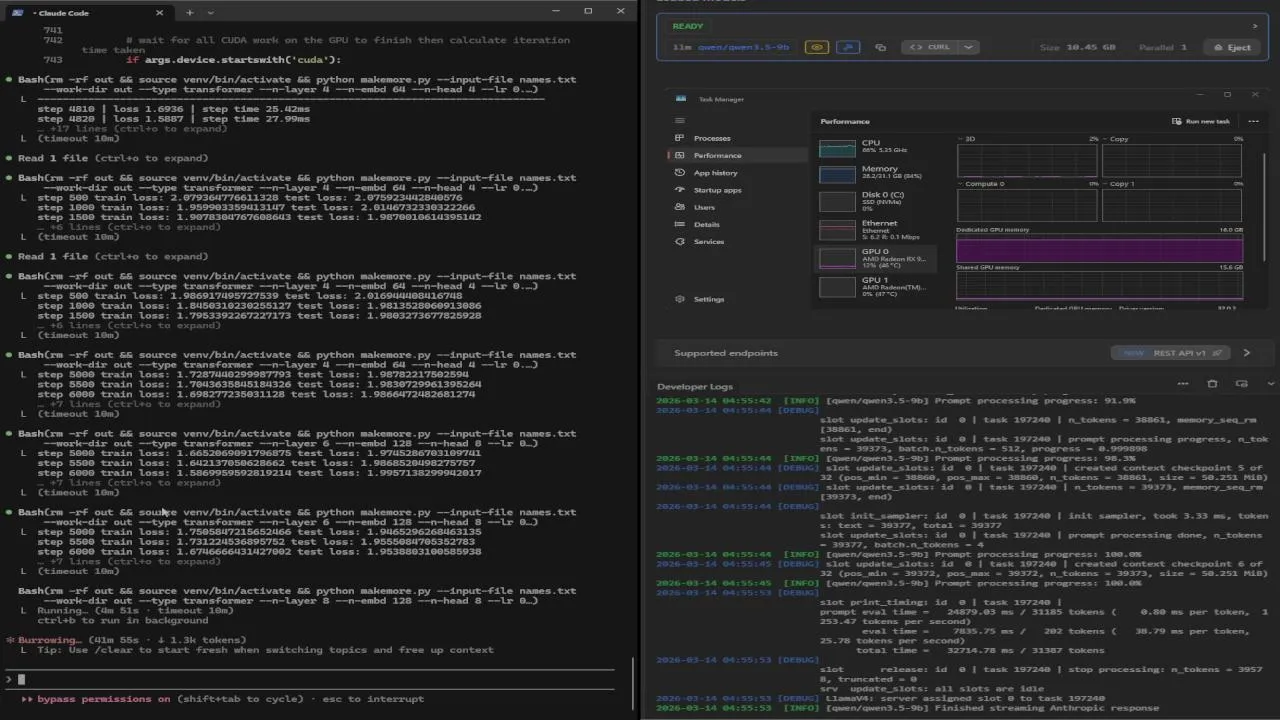Open Task Manager more options ellipsis
The image size is (1280, 720).
tap(1253, 121)
